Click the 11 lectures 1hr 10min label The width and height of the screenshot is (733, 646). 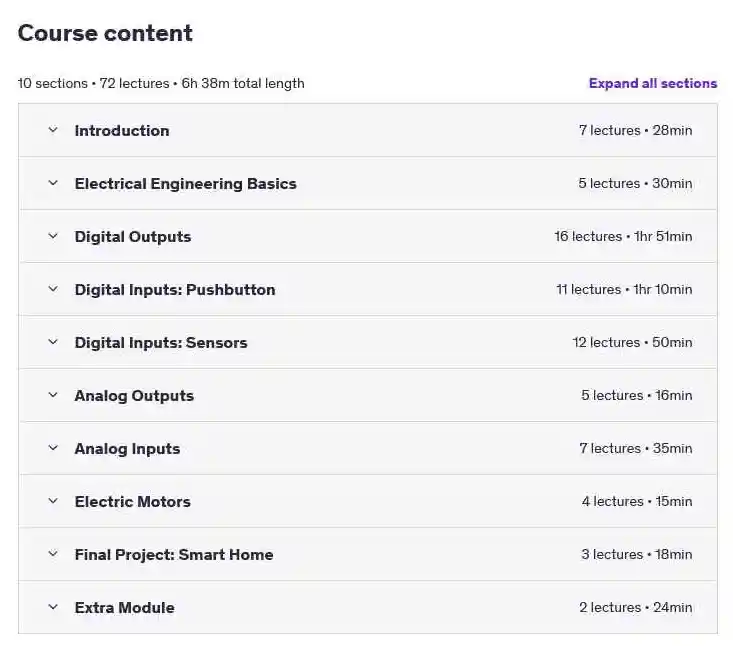coord(624,289)
